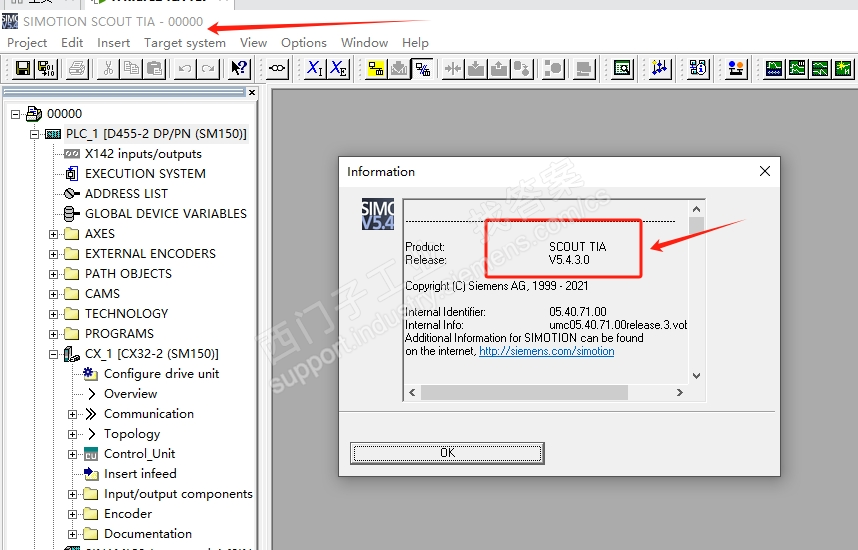Click the greyed icon with two arrows pointing inward
This screenshot has width=858, height=550.
point(453,68)
